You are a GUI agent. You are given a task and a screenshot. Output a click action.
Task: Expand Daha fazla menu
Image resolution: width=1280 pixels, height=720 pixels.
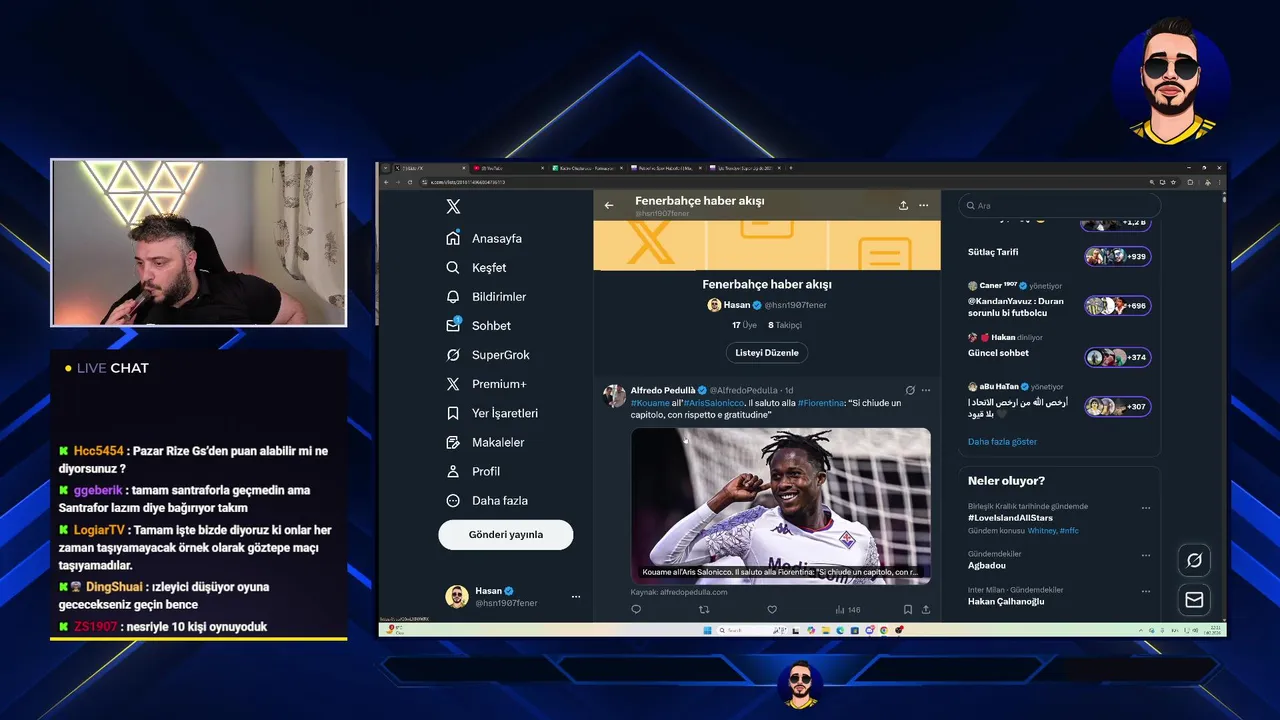[486, 500]
